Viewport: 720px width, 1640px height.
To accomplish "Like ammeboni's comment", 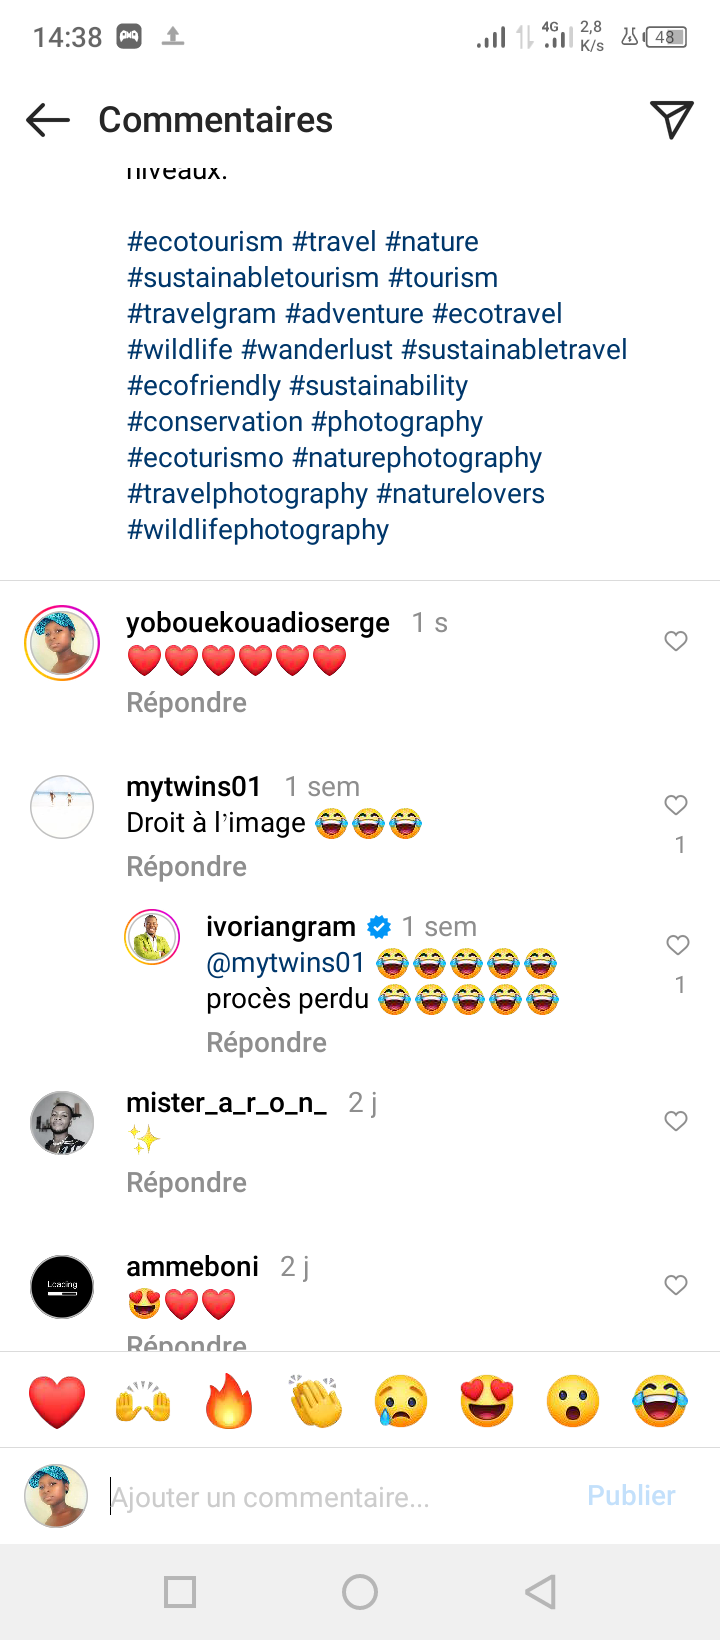I will tap(676, 1285).
